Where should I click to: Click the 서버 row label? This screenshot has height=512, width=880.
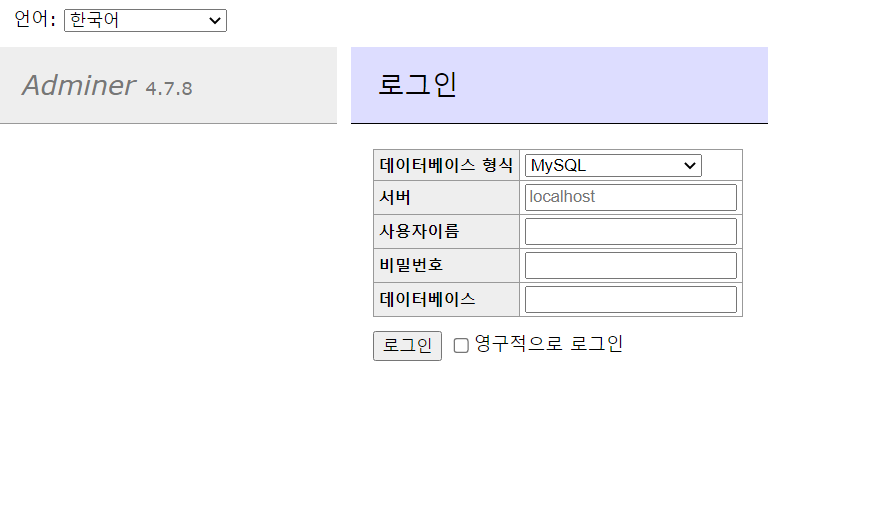[x=395, y=197]
